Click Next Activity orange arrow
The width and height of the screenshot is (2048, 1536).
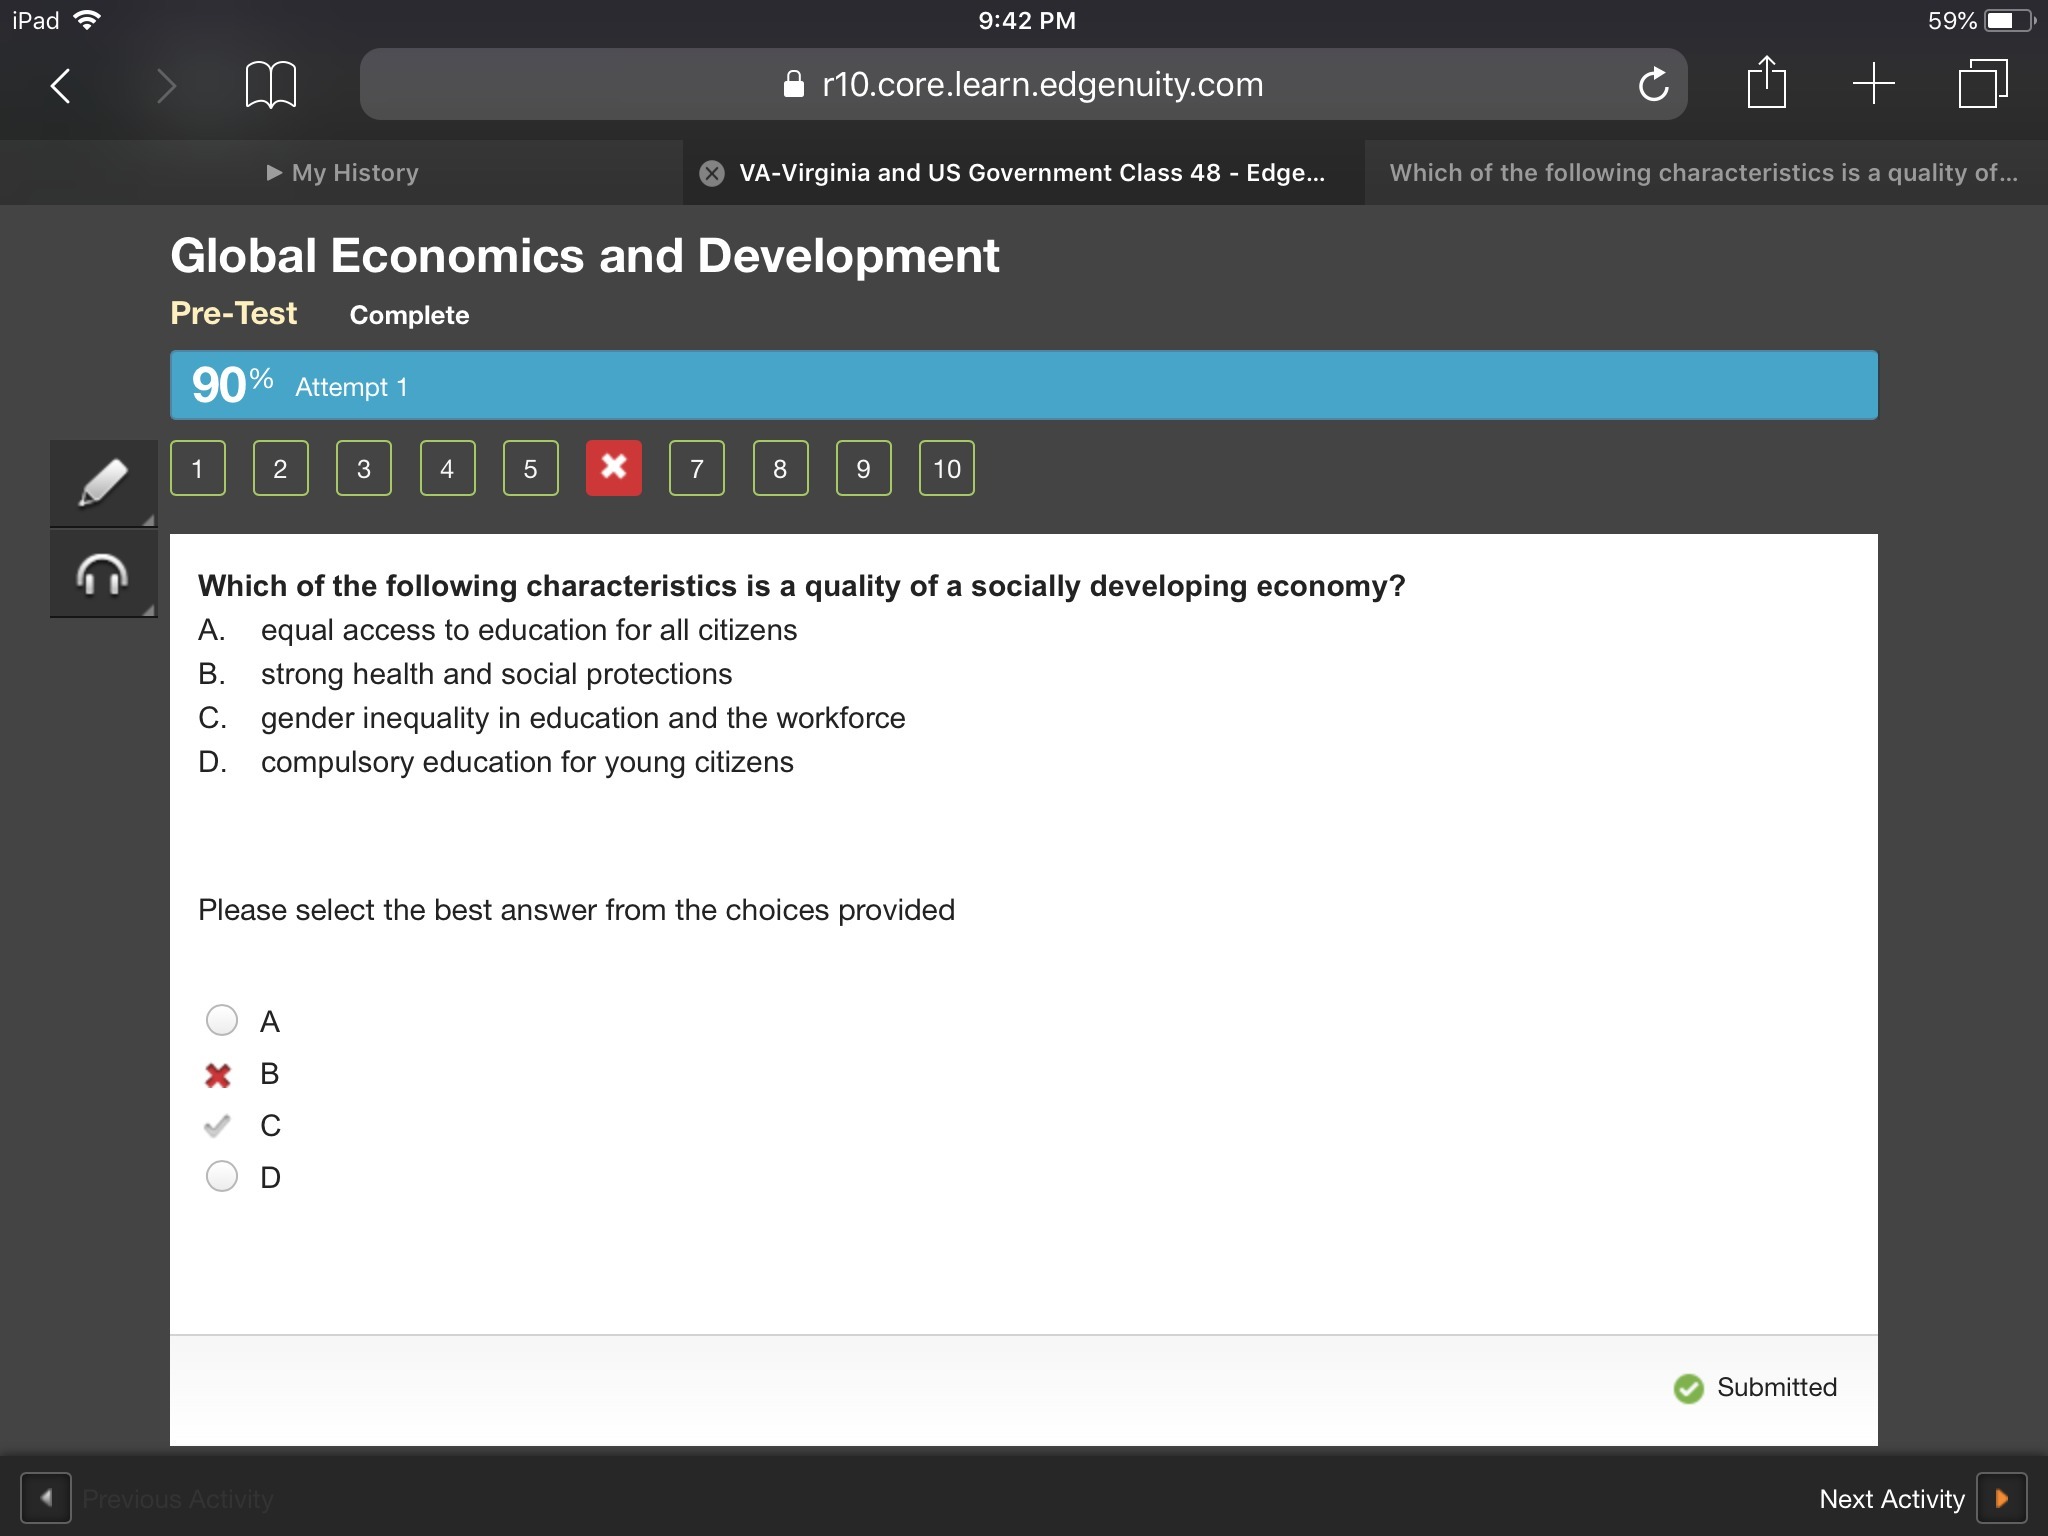tap(2001, 1498)
